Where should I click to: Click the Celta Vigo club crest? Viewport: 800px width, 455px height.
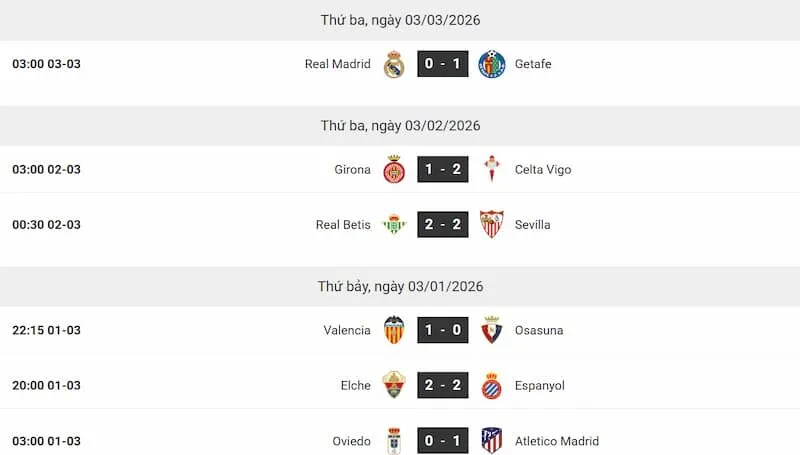(492, 170)
